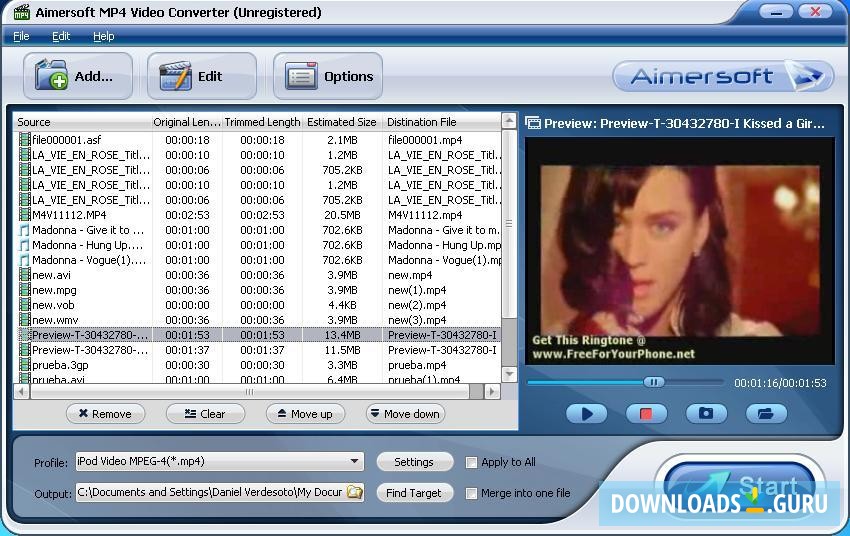The image size is (850, 536).
Task: Click the film icon next to prueba.3gp
Action: tap(24, 365)
